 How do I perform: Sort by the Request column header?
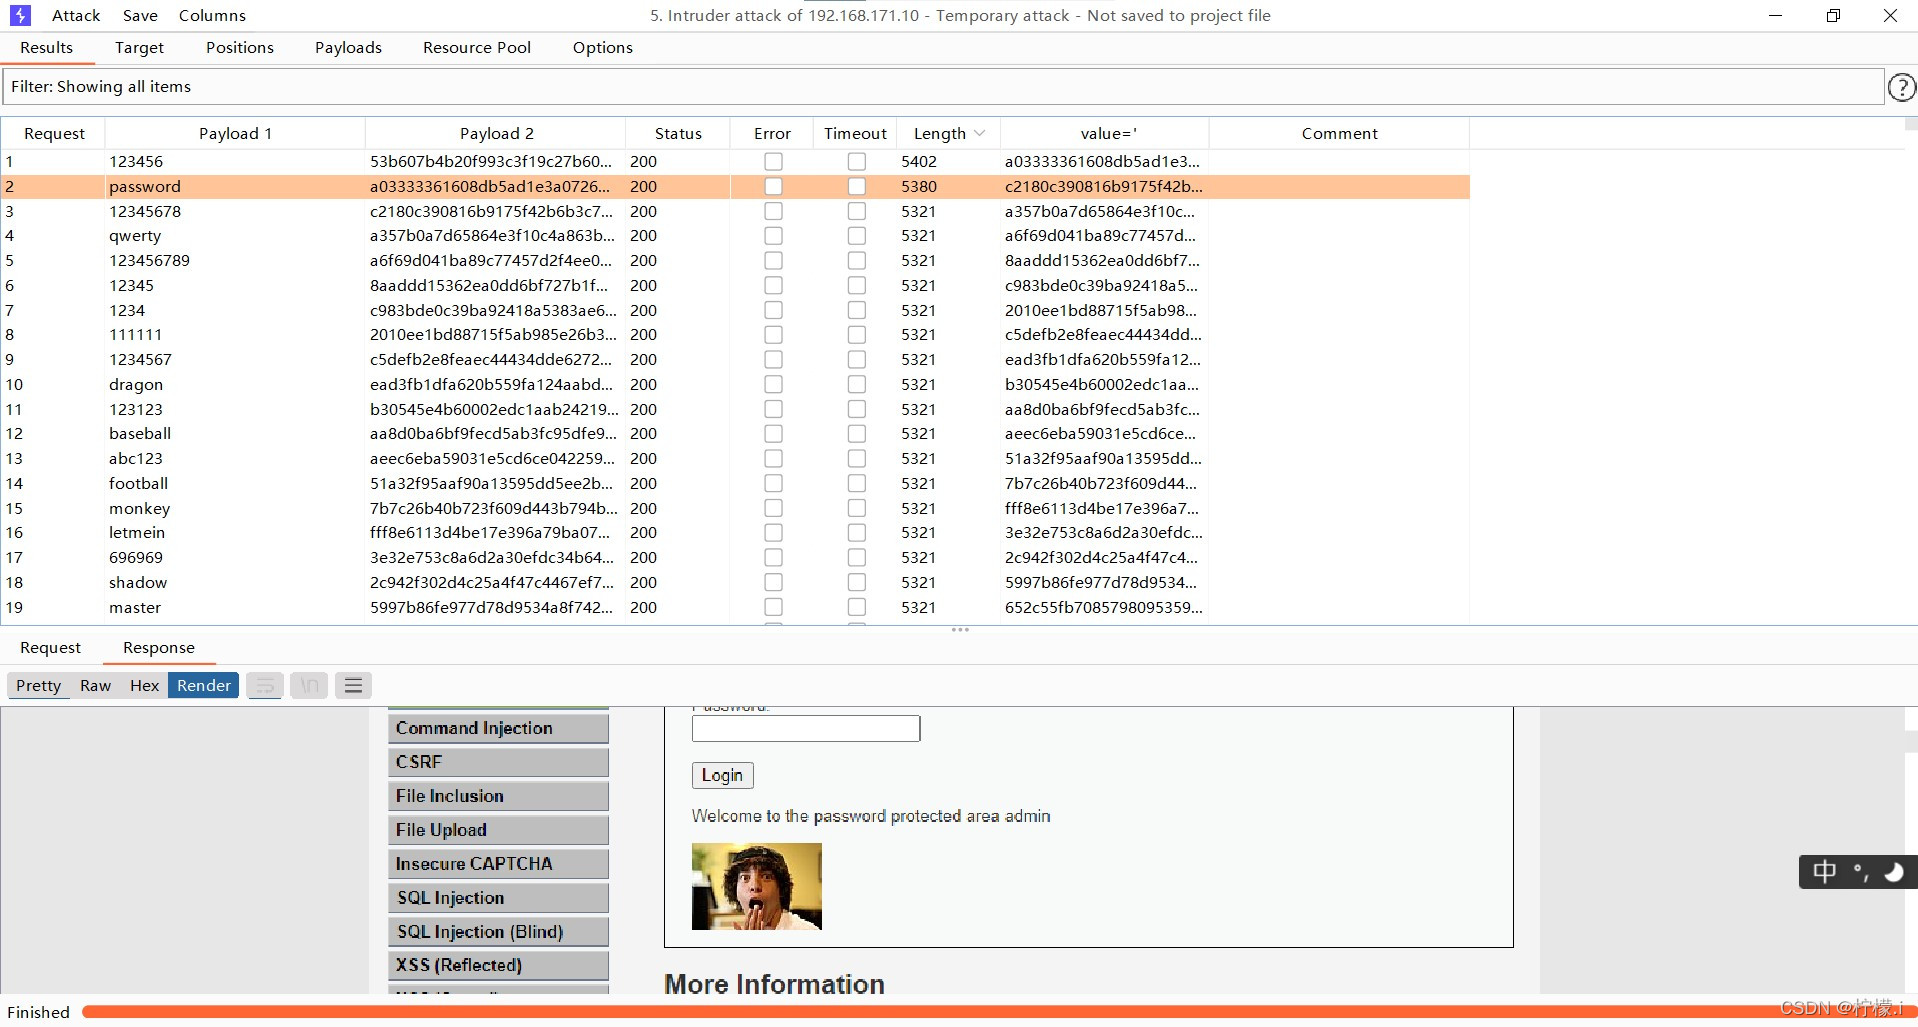(x=54, y=133)
